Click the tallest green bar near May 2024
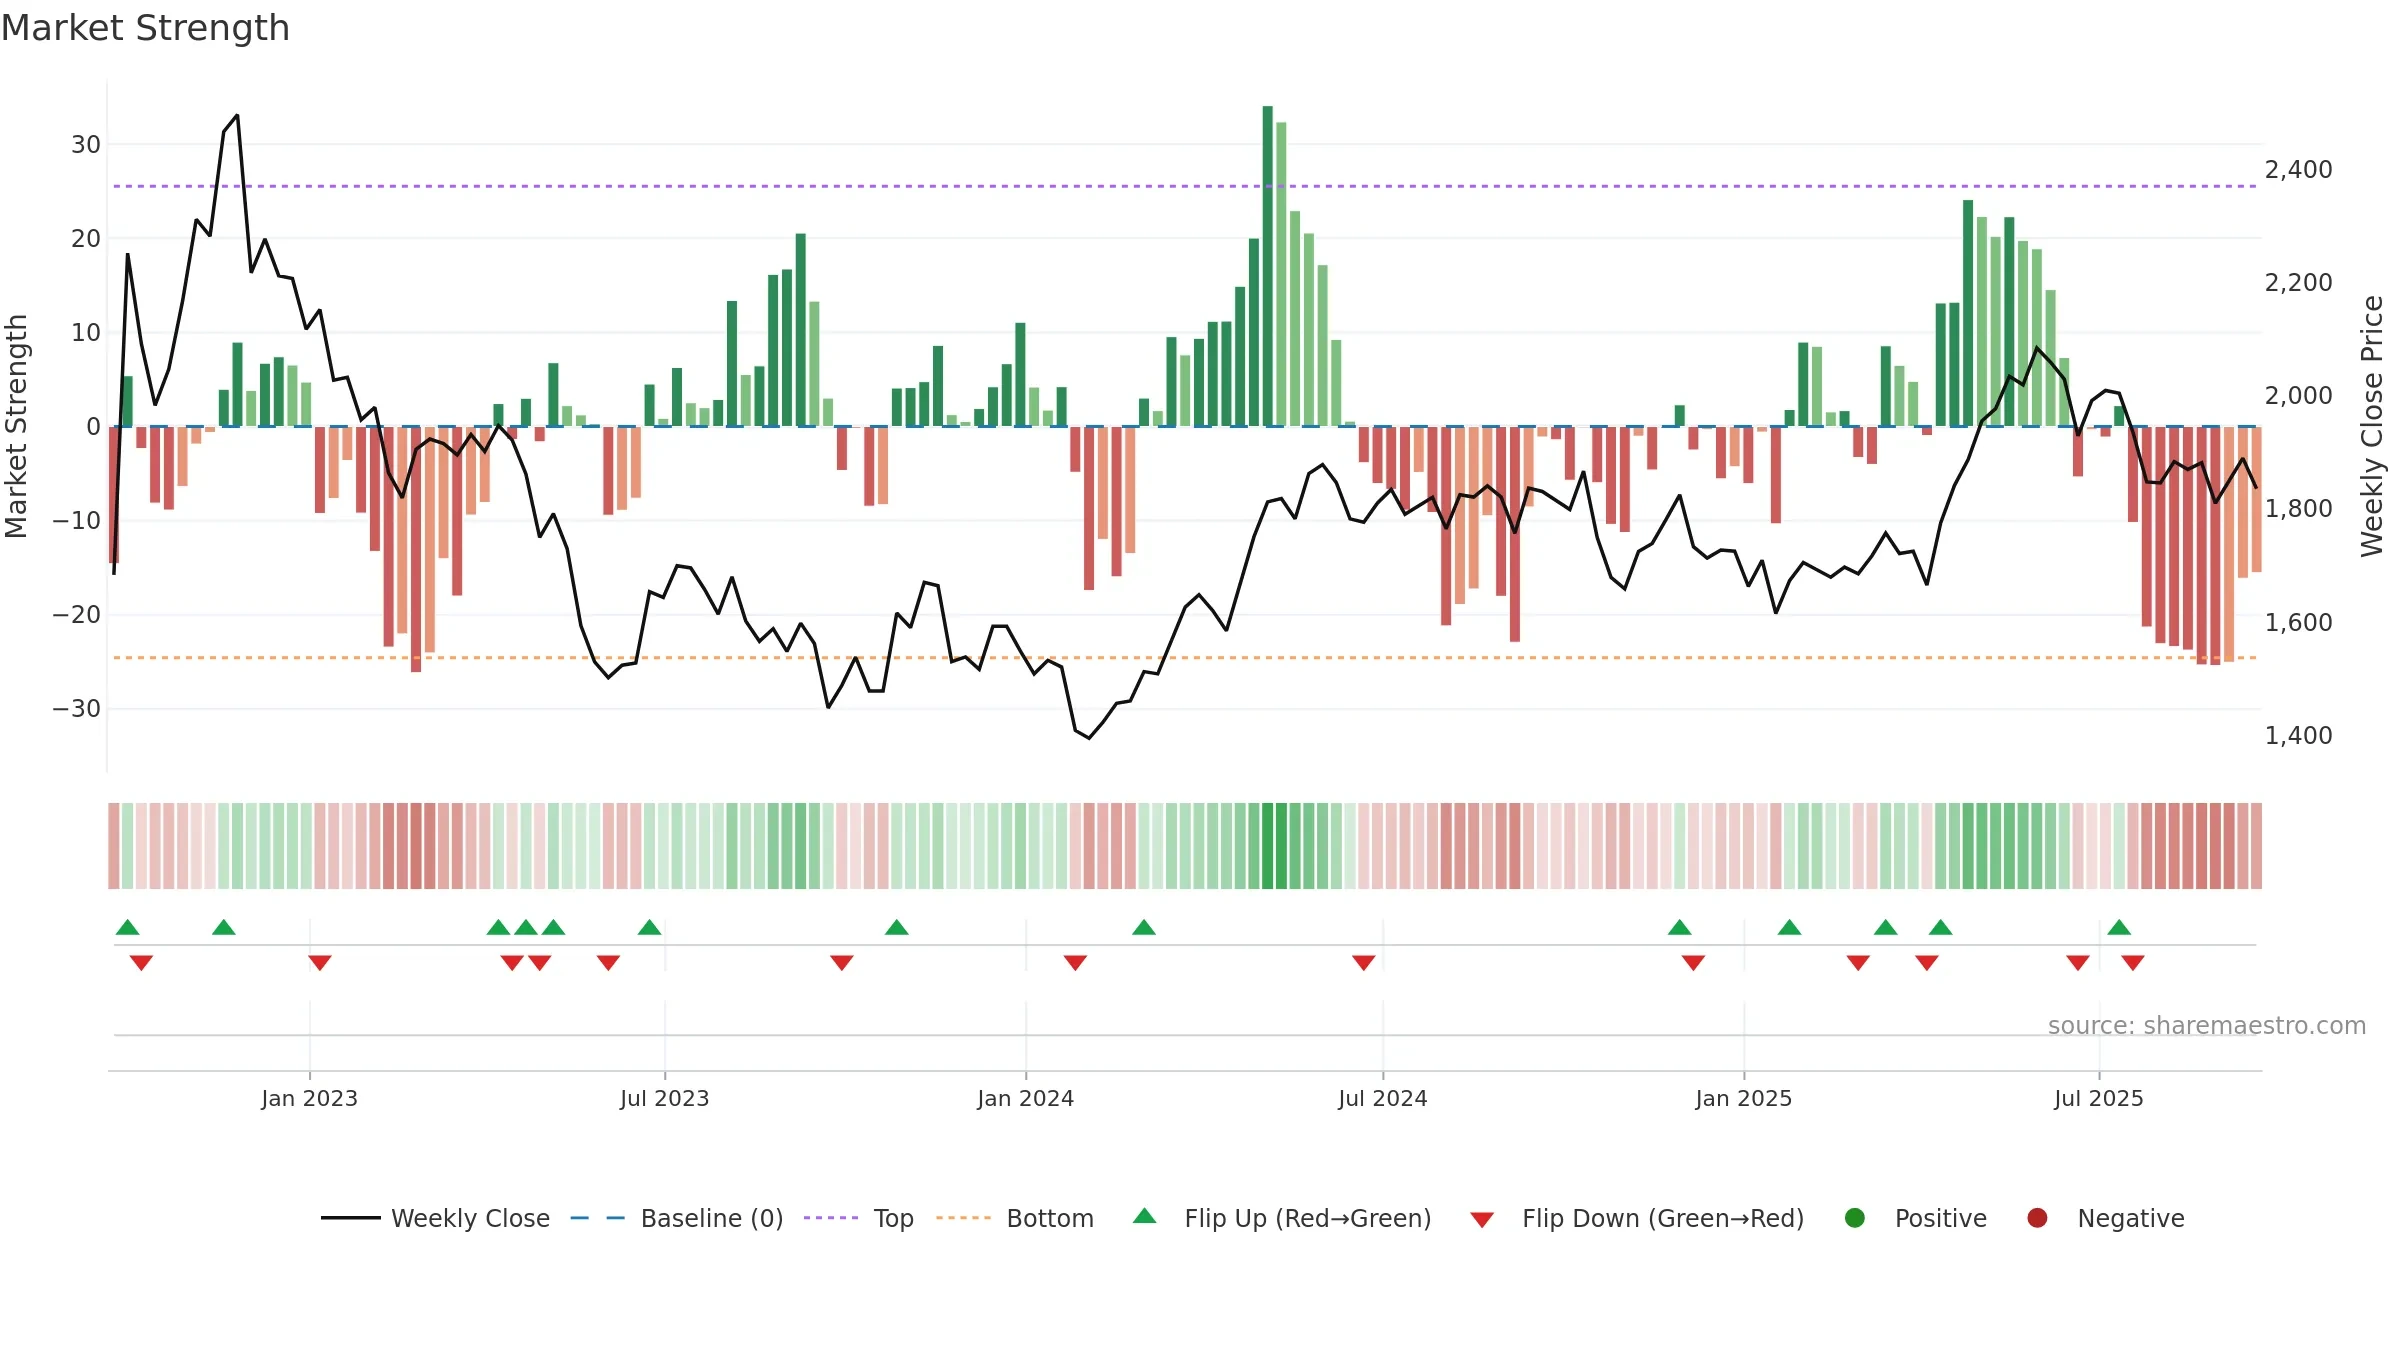The width and height of the screenshot is (2400, 1350). pos(1268,266)
